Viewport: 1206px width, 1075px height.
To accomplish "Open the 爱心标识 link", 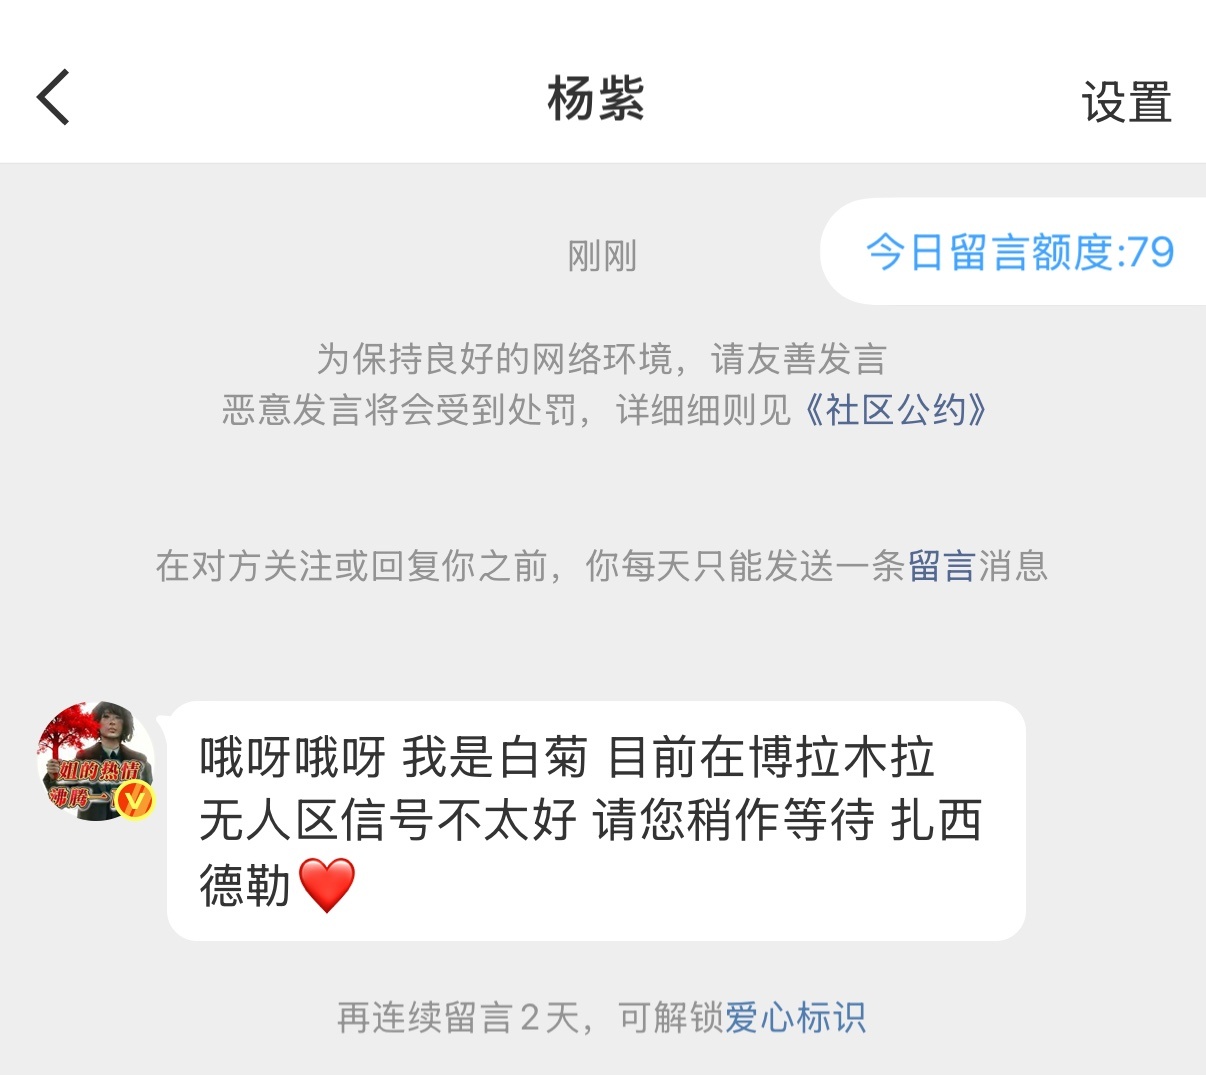I will (795, 1018).
